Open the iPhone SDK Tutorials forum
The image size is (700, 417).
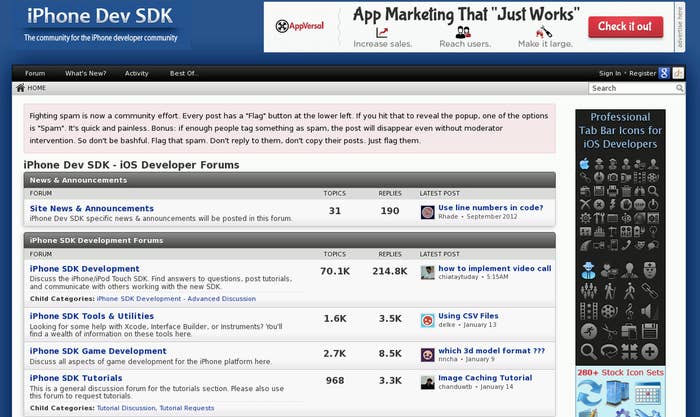[x=76, y=378]
